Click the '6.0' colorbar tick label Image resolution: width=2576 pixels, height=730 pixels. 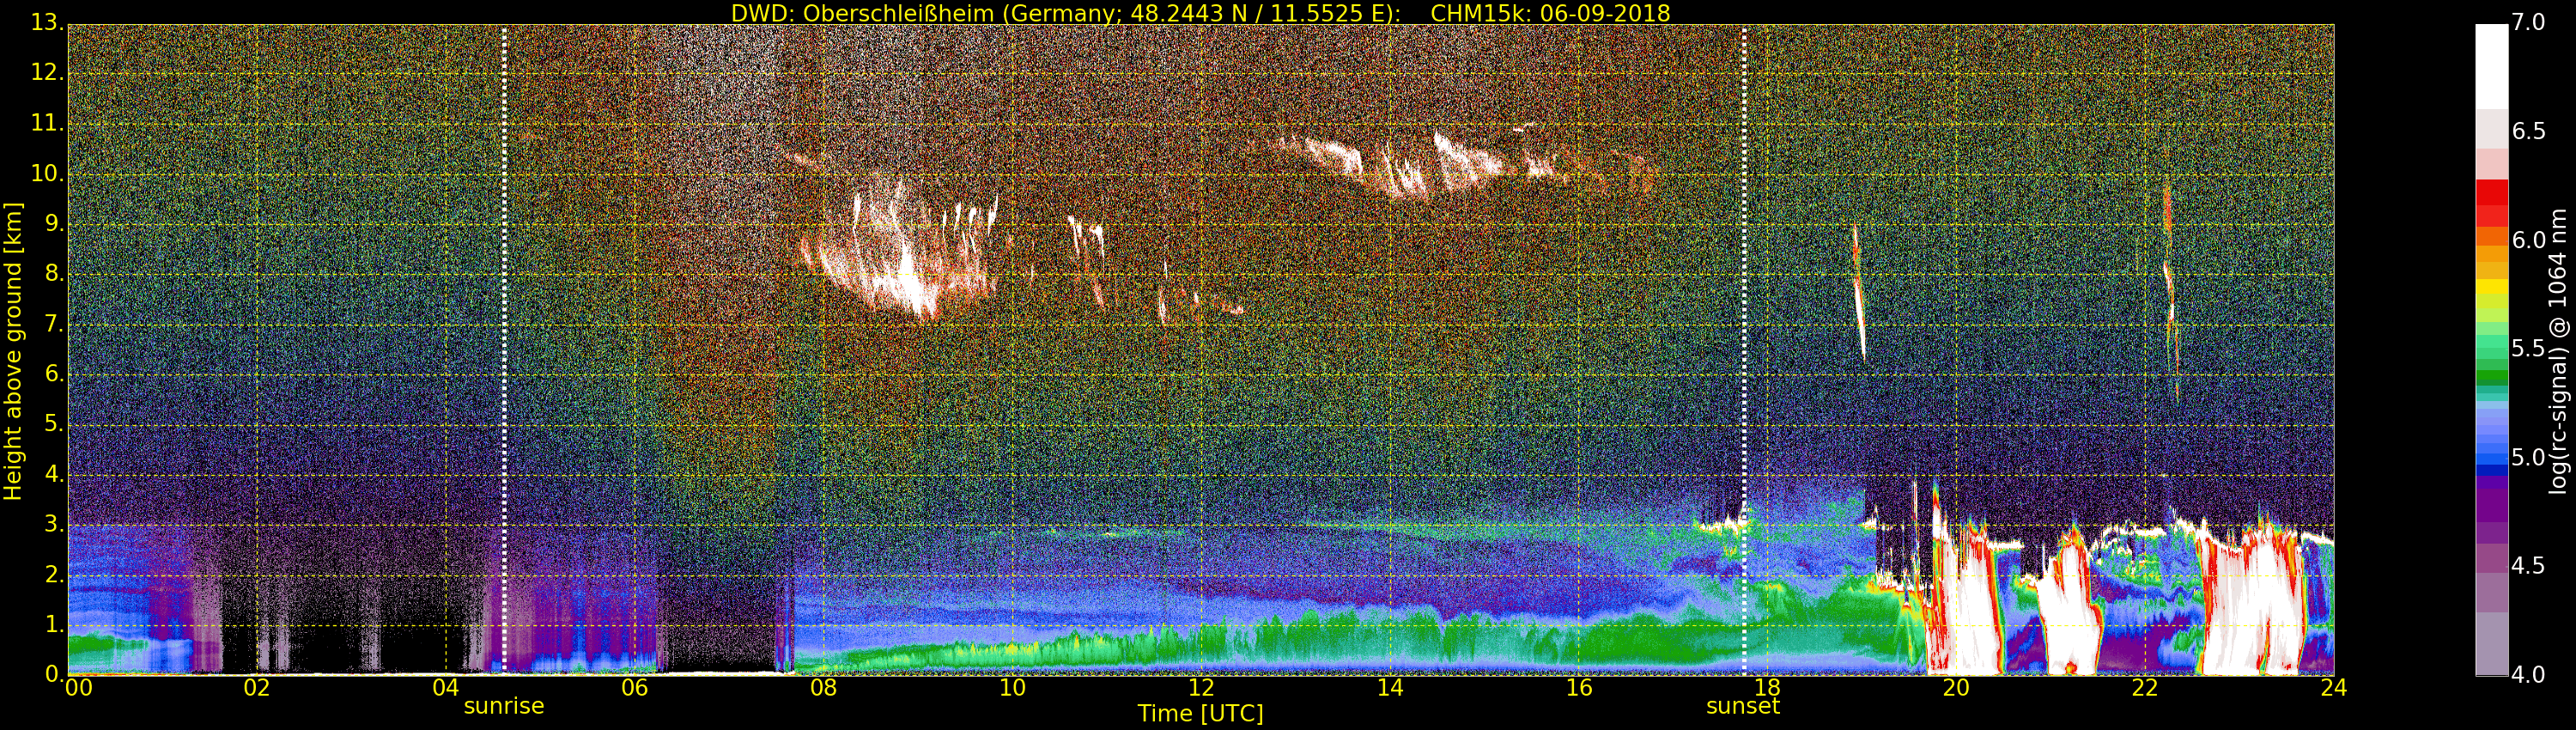[2528, 240]
